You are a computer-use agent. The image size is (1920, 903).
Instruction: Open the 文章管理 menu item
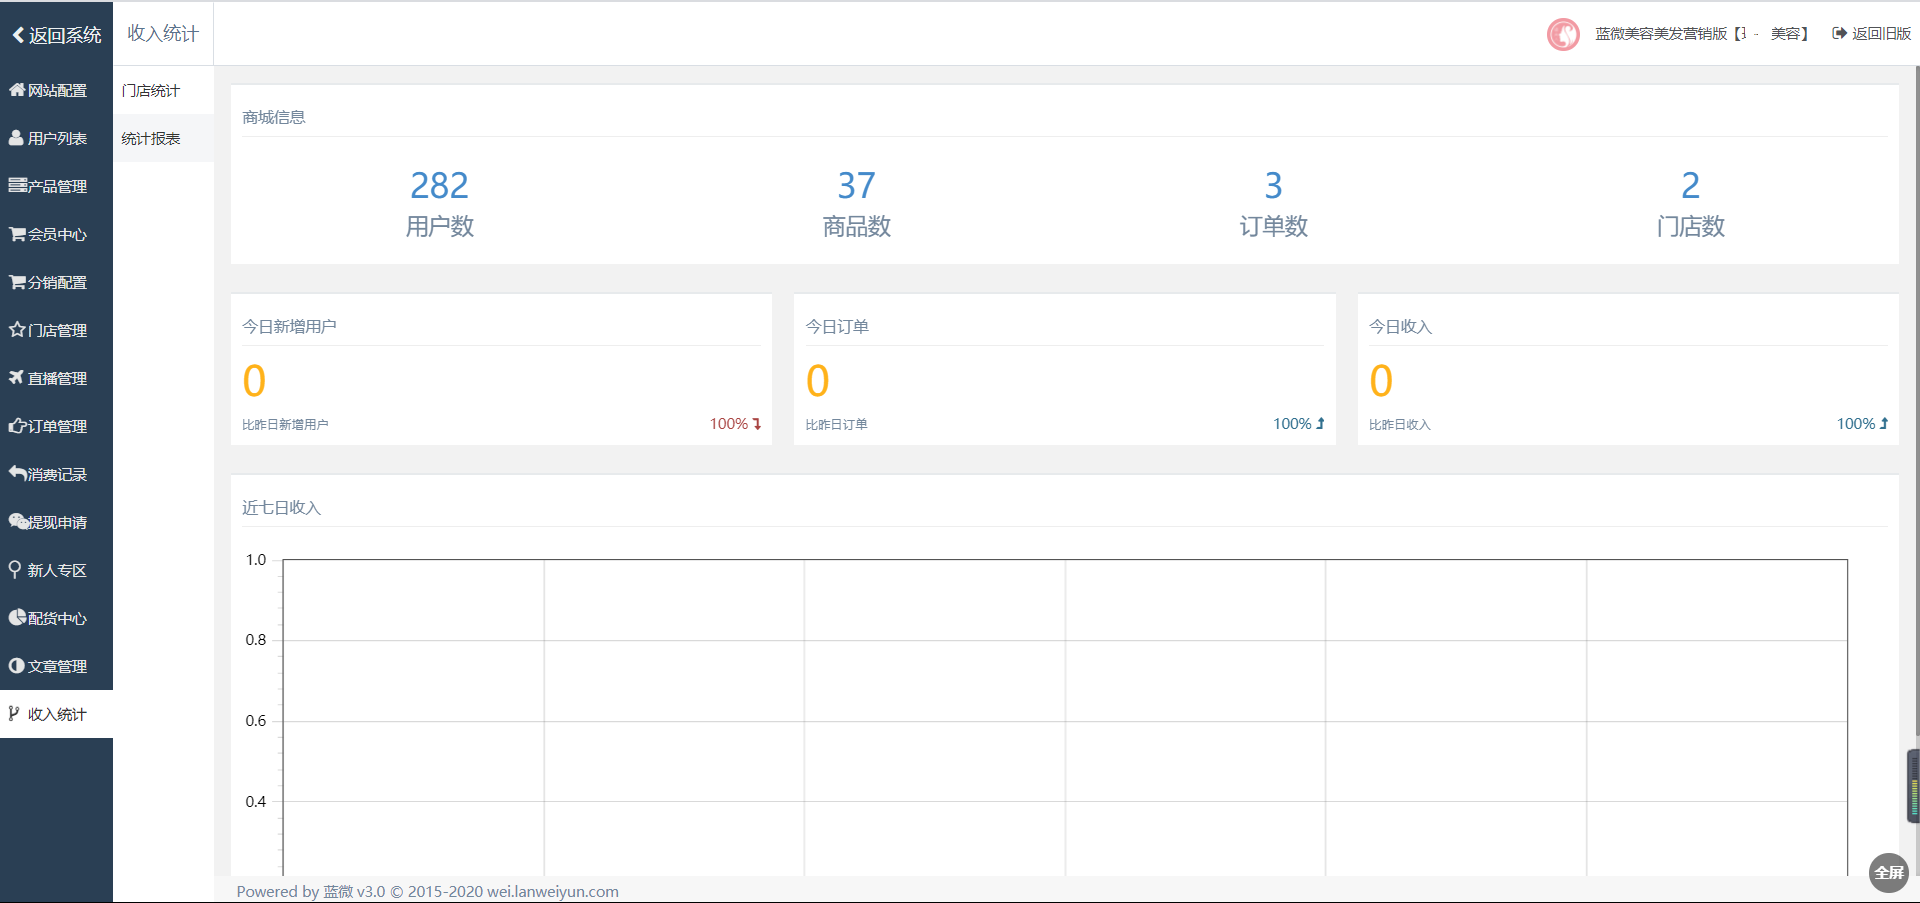pyautogui.click(x=56, y=666)
